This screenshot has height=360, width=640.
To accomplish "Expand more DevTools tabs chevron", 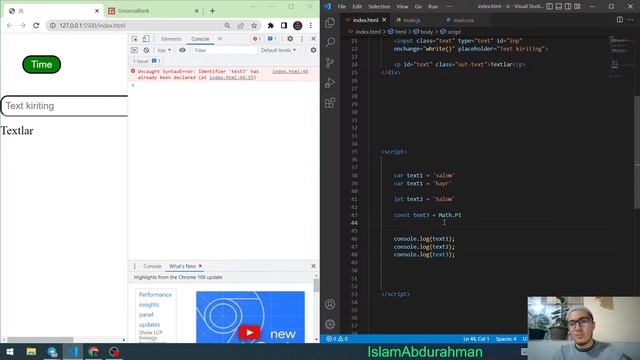I will pyautogui.click(x=220, y=39).
